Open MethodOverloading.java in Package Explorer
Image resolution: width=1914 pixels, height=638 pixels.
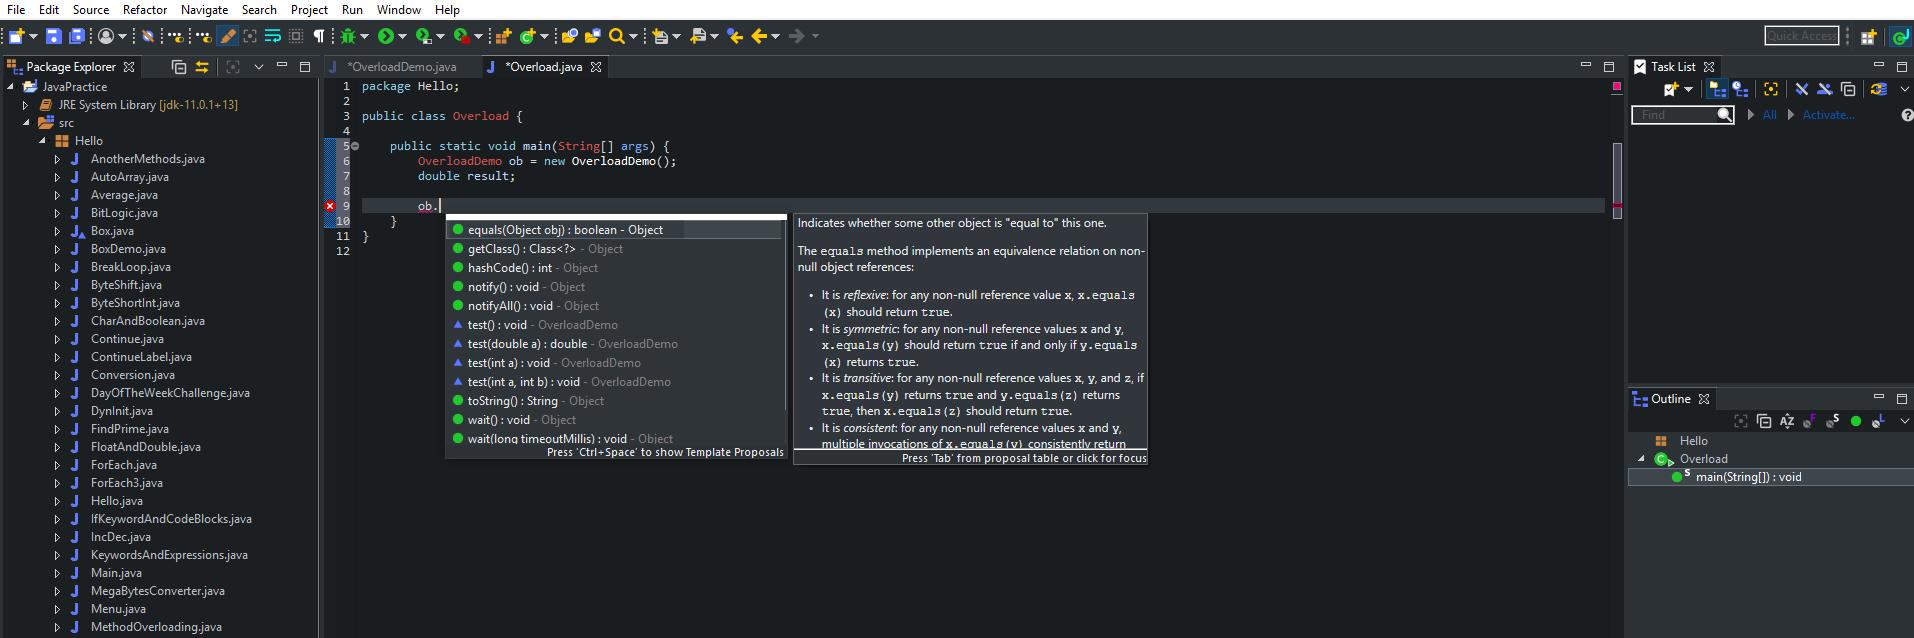pos(156,627)
